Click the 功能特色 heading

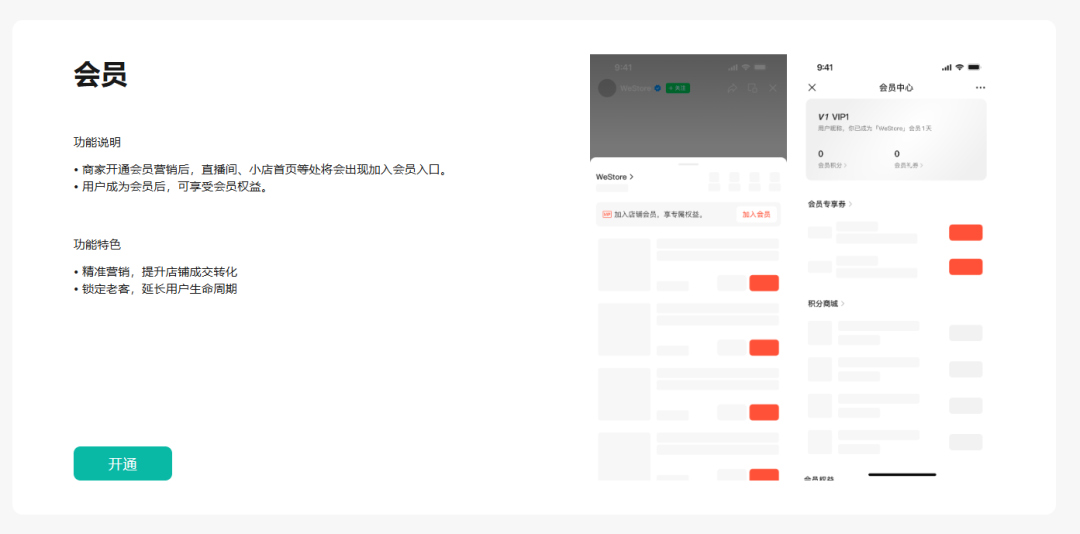pyautogui.click(x=97, y=245)
